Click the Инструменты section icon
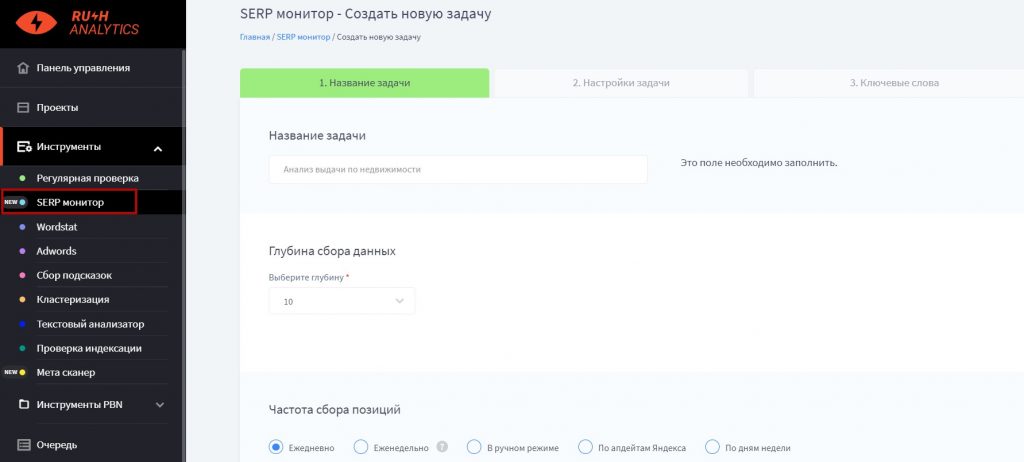The height and width of the screenshot is (462, 1024). [24, 147]
